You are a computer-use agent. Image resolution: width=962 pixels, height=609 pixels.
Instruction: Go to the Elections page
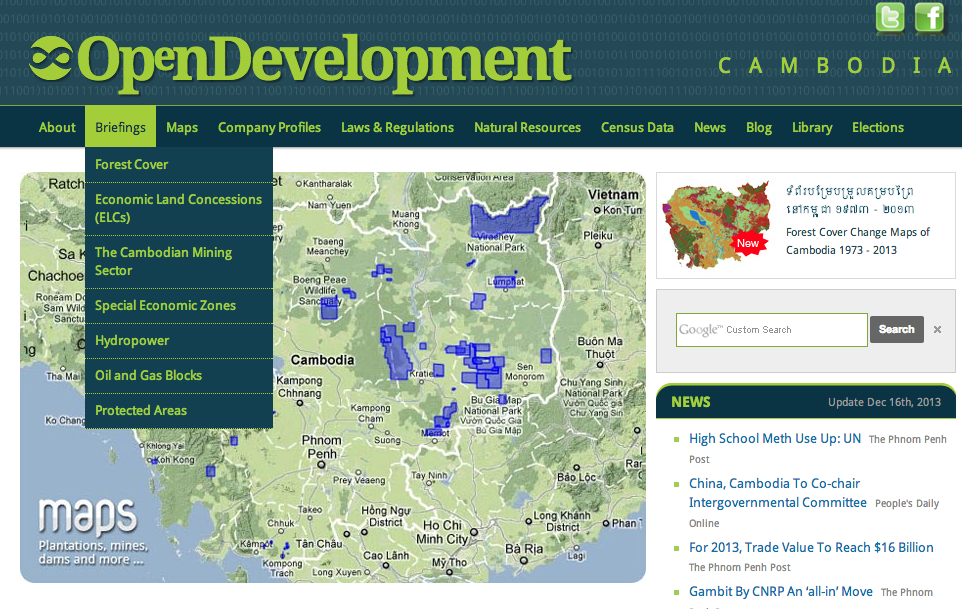[877, 128]
